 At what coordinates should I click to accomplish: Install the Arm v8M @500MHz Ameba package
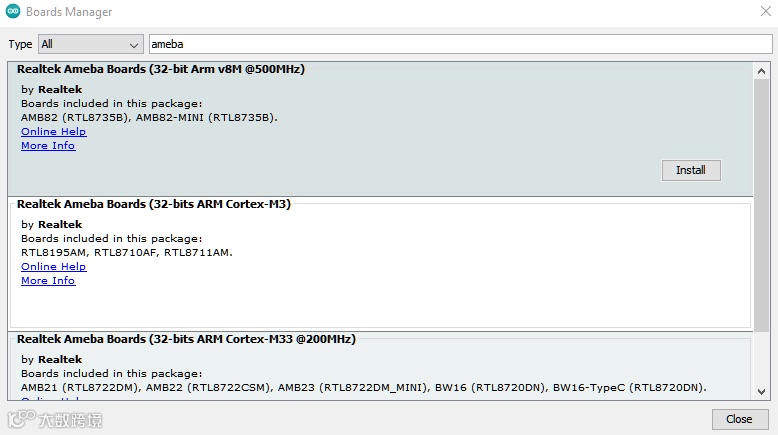691,170
